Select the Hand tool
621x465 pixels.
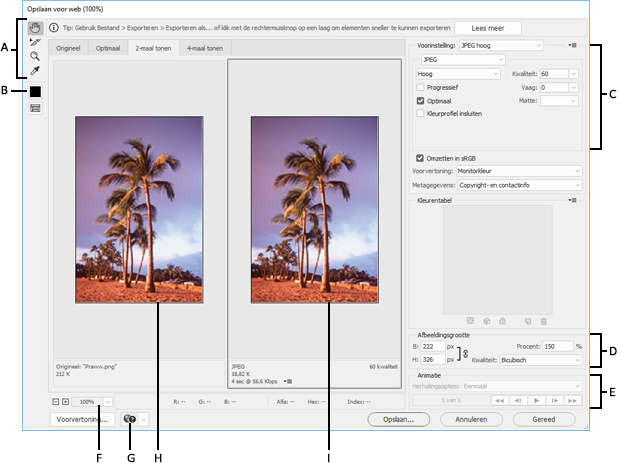(35, 29)
